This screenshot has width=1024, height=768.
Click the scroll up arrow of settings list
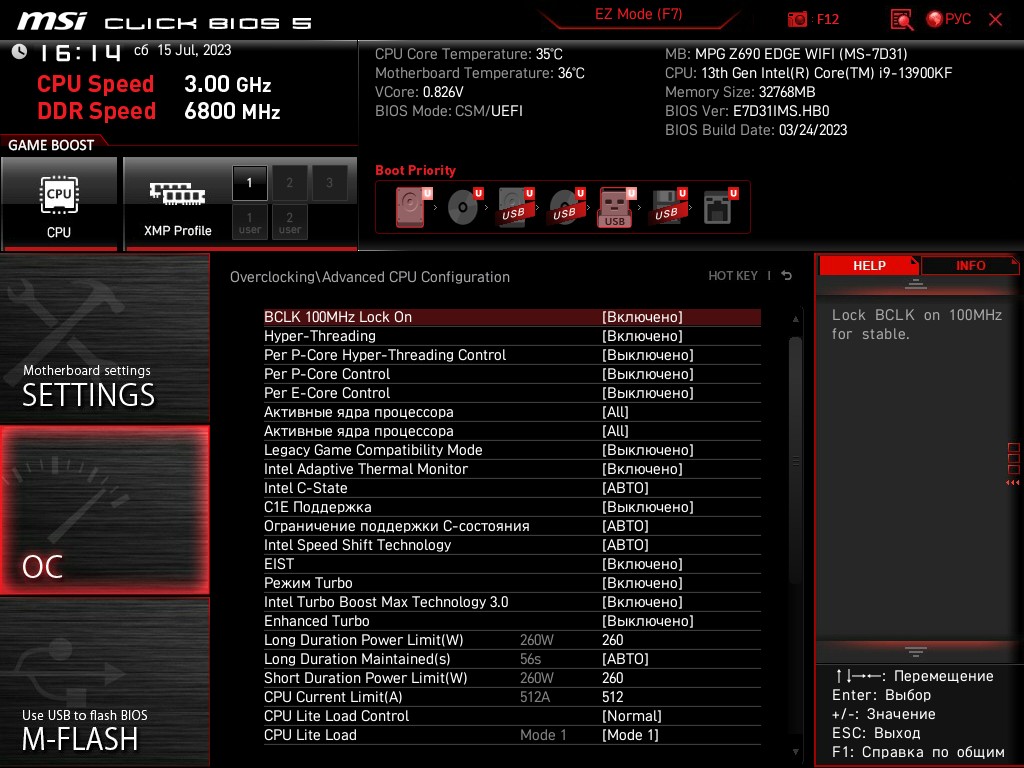[795, 319]
